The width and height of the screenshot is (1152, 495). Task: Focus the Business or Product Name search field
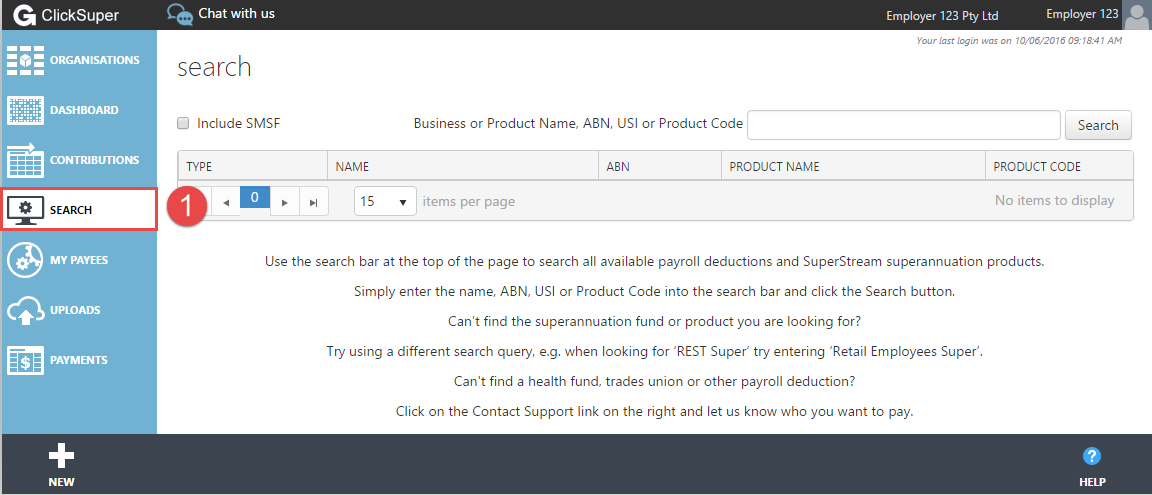(x=904, y=125)
